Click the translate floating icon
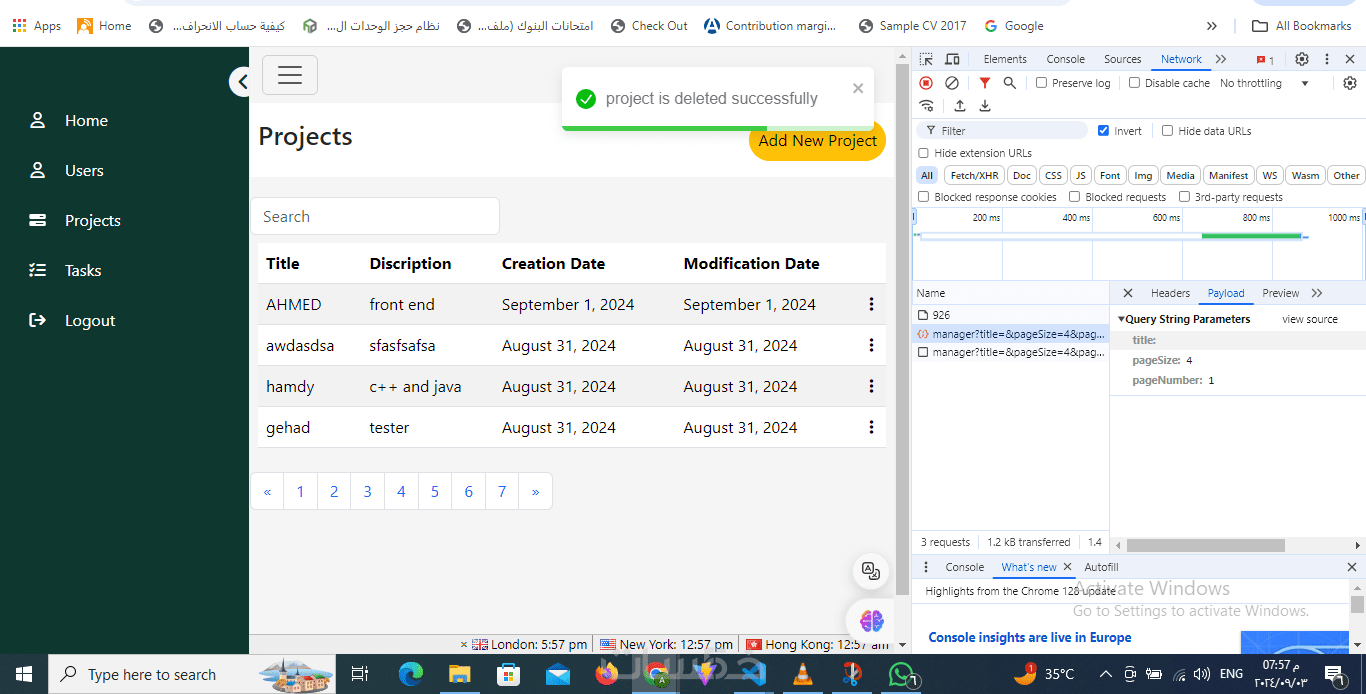Screen dimensions: 1366x694 (871, 571)
